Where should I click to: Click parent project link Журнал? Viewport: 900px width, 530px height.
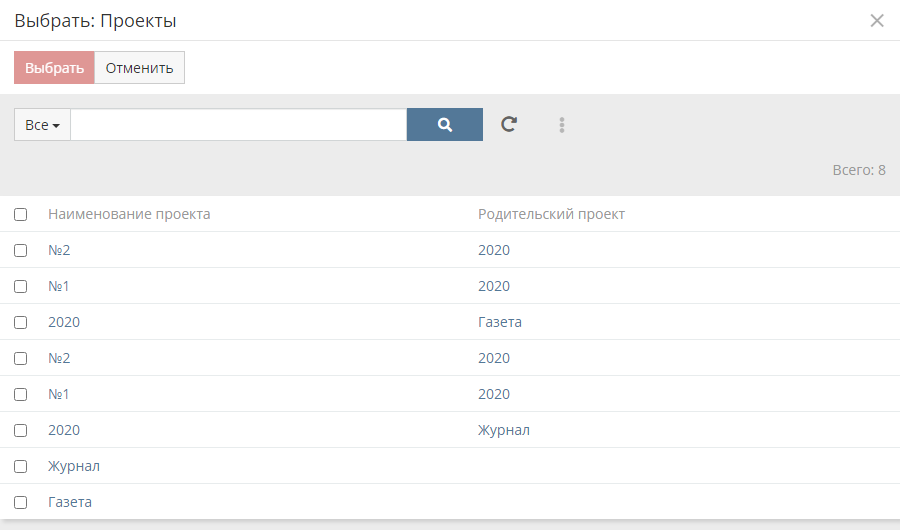pyautogui.click(x=504, y=430)
